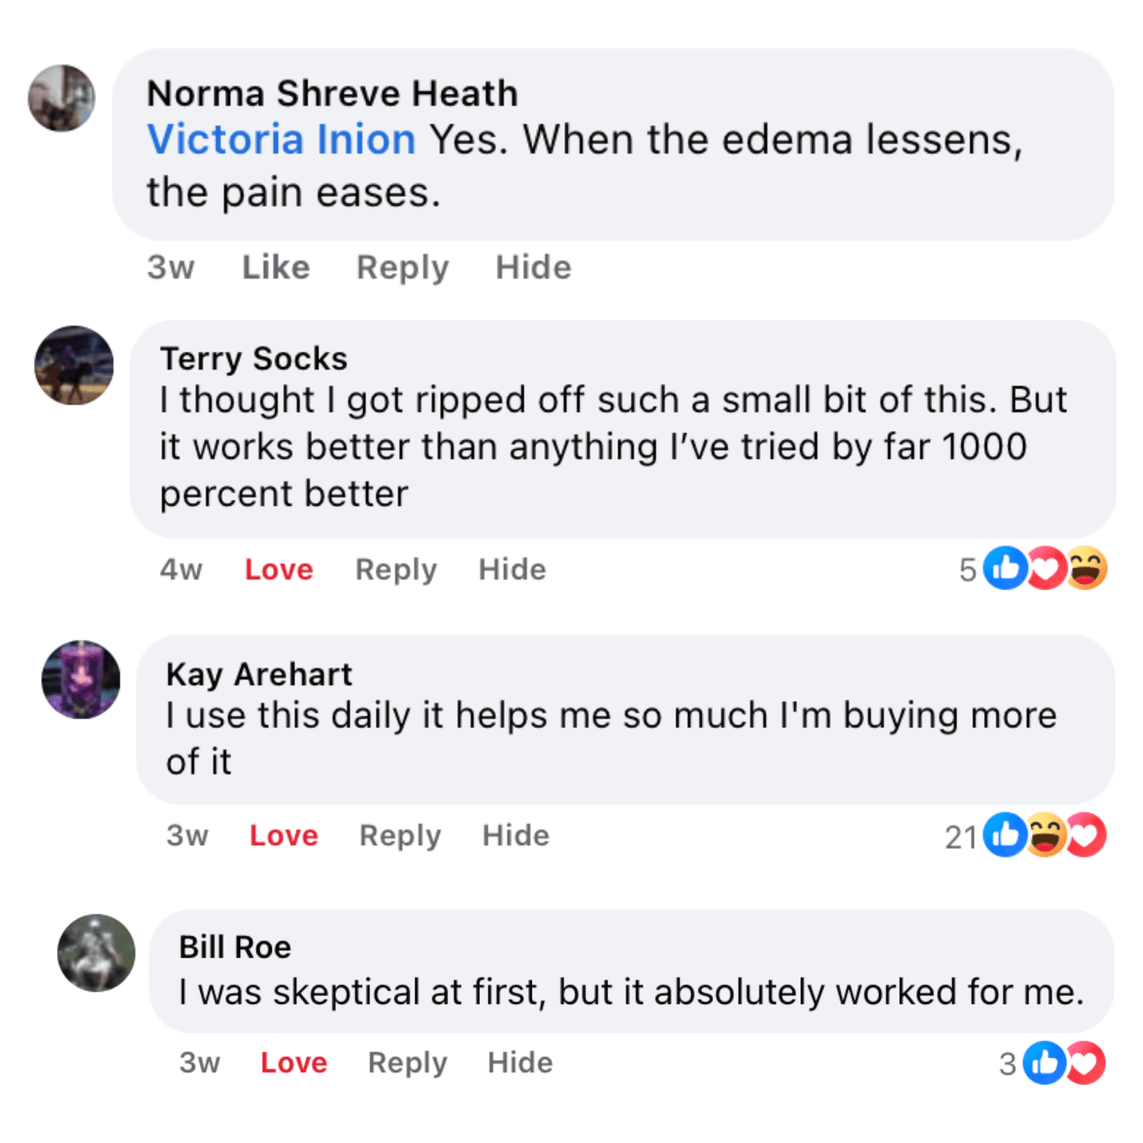Reply to Bill Roe's comment
This screenshot has height=1143, width=1143.
coord(407,1062)
